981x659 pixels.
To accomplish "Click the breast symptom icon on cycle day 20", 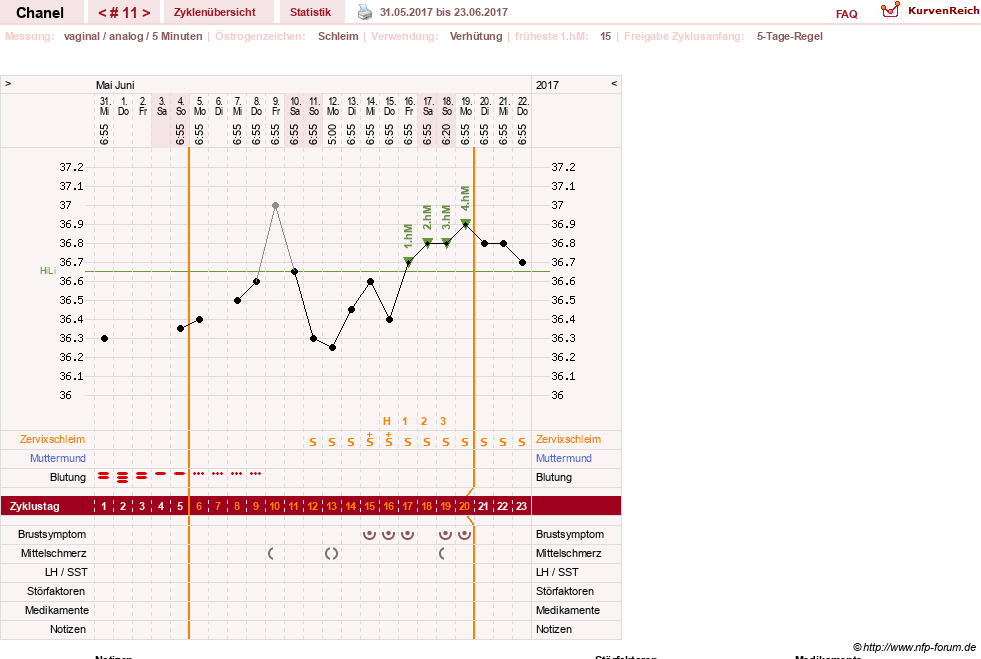I will click(465, 534).
